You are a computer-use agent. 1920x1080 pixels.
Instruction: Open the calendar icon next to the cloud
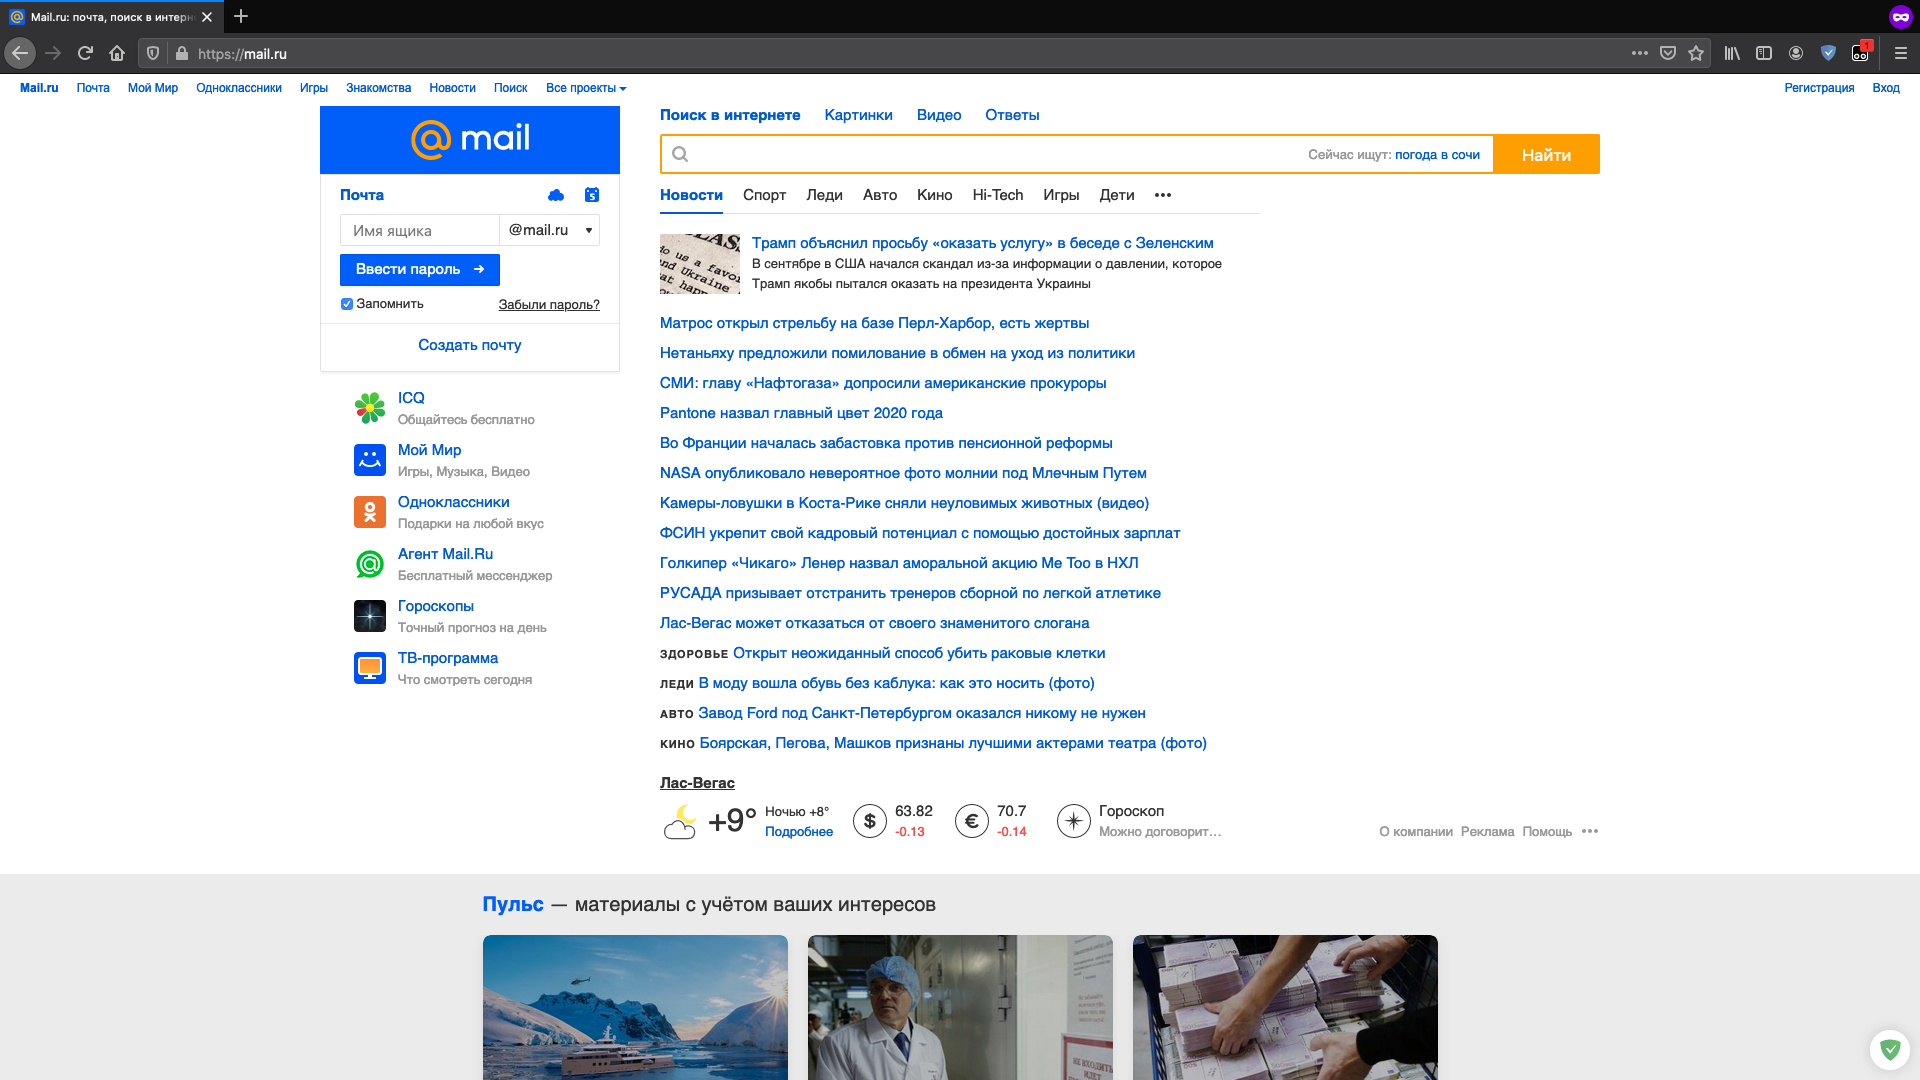point(591,196)
